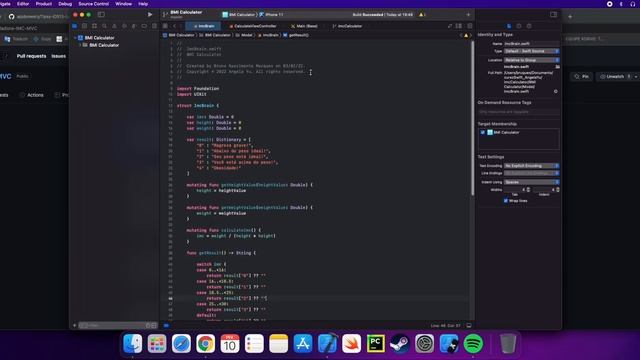The width and height of the screenshot is (640, 360).
Task: Open the related items grid menu
Action: tap(165, 26)
